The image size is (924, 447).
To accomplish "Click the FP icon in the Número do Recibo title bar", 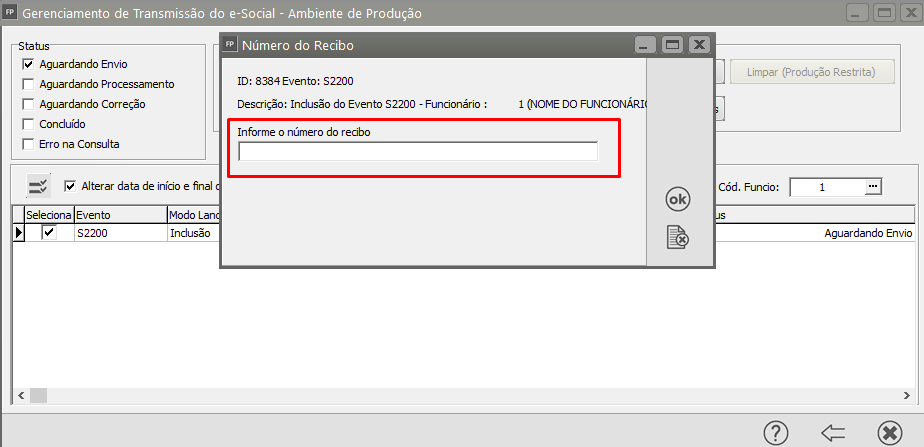I will [231, 45].
